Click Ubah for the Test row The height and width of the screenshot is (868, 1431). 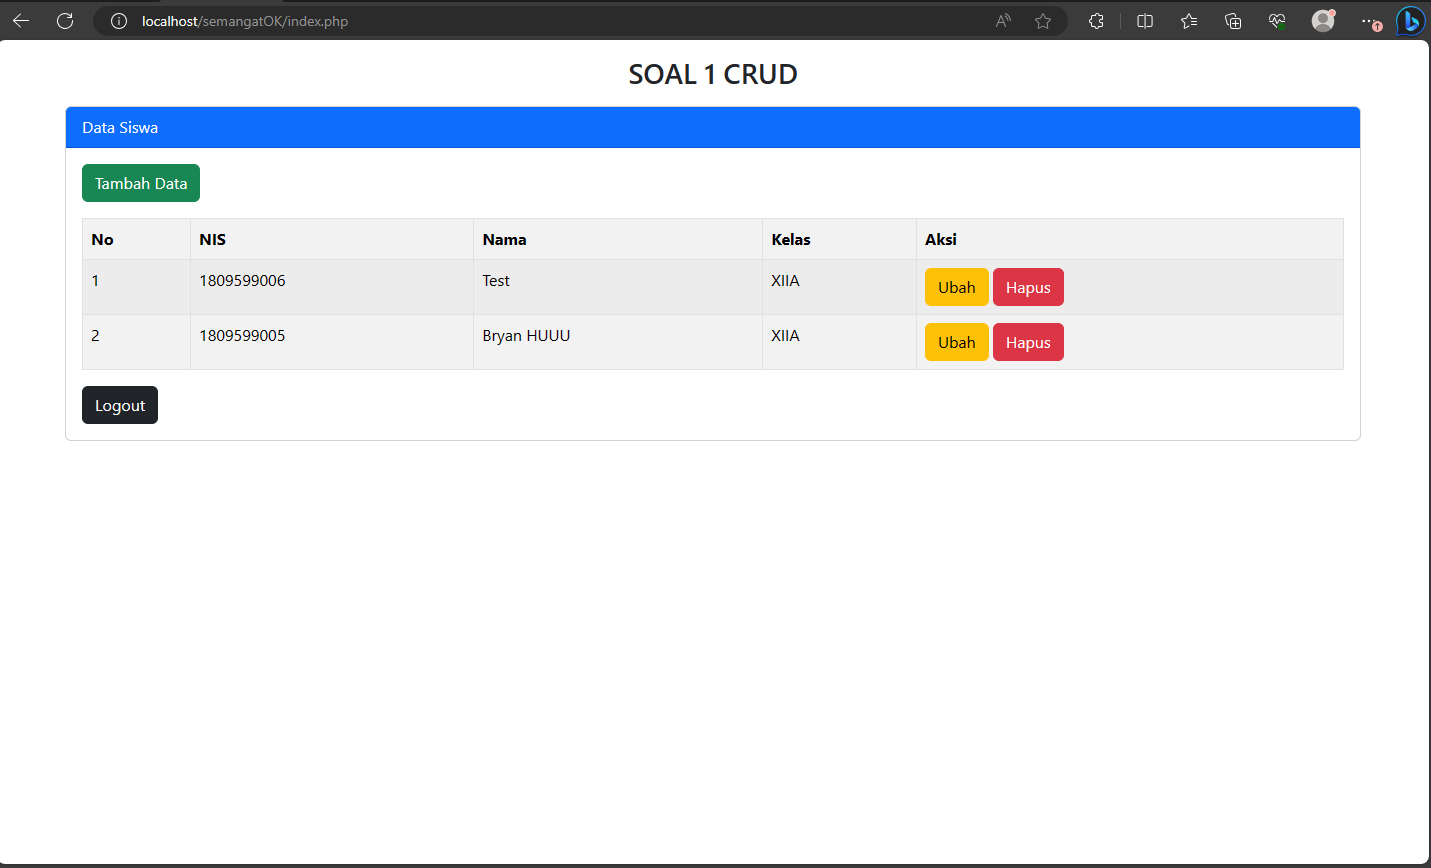click(x=956, y=287)
